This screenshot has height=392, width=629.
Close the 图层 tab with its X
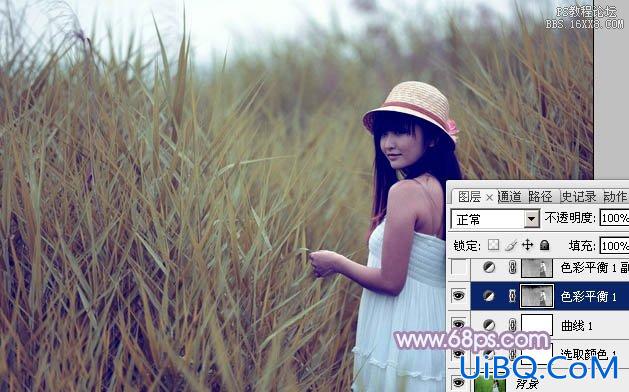click(489, 197)
